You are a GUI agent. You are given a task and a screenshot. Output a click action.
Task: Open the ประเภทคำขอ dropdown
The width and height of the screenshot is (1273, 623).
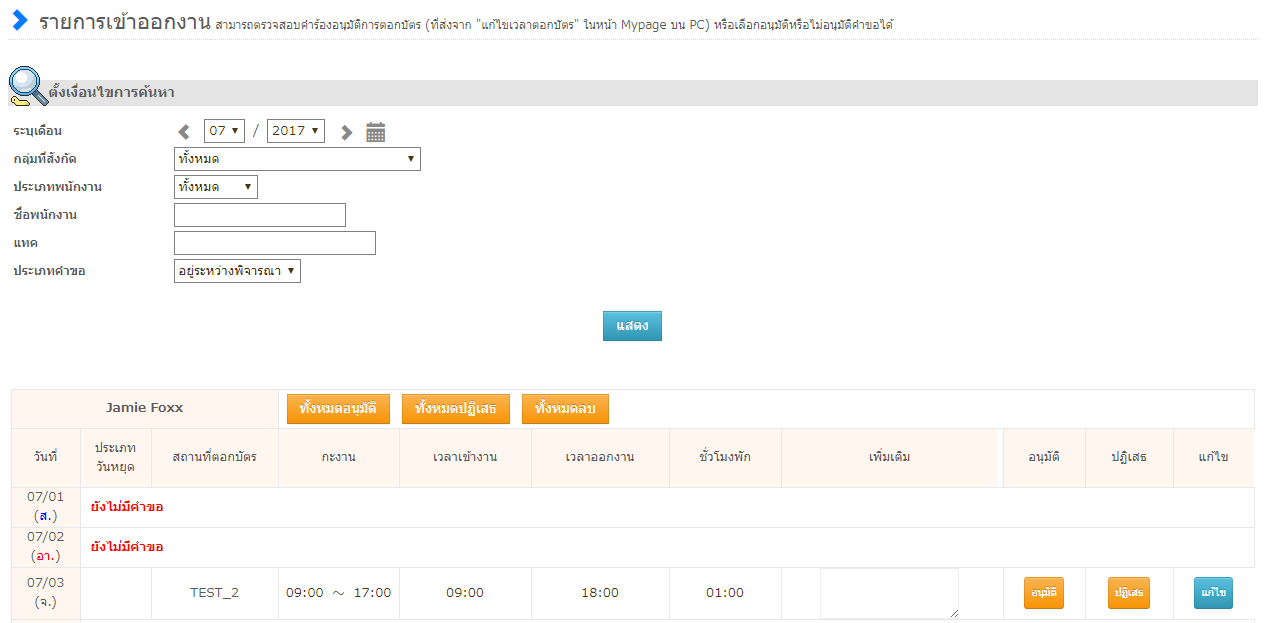(237, 271)
